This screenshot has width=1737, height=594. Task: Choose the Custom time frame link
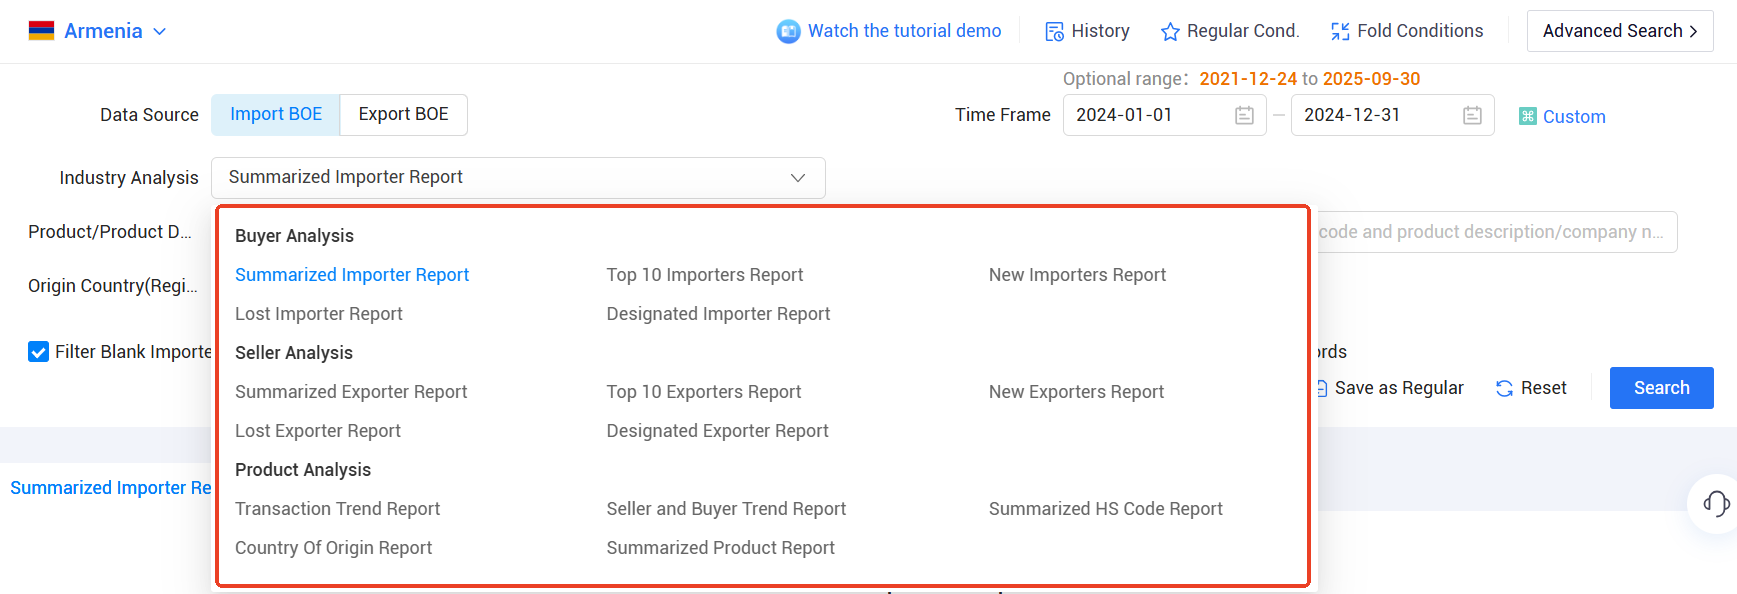(1574, 117)
